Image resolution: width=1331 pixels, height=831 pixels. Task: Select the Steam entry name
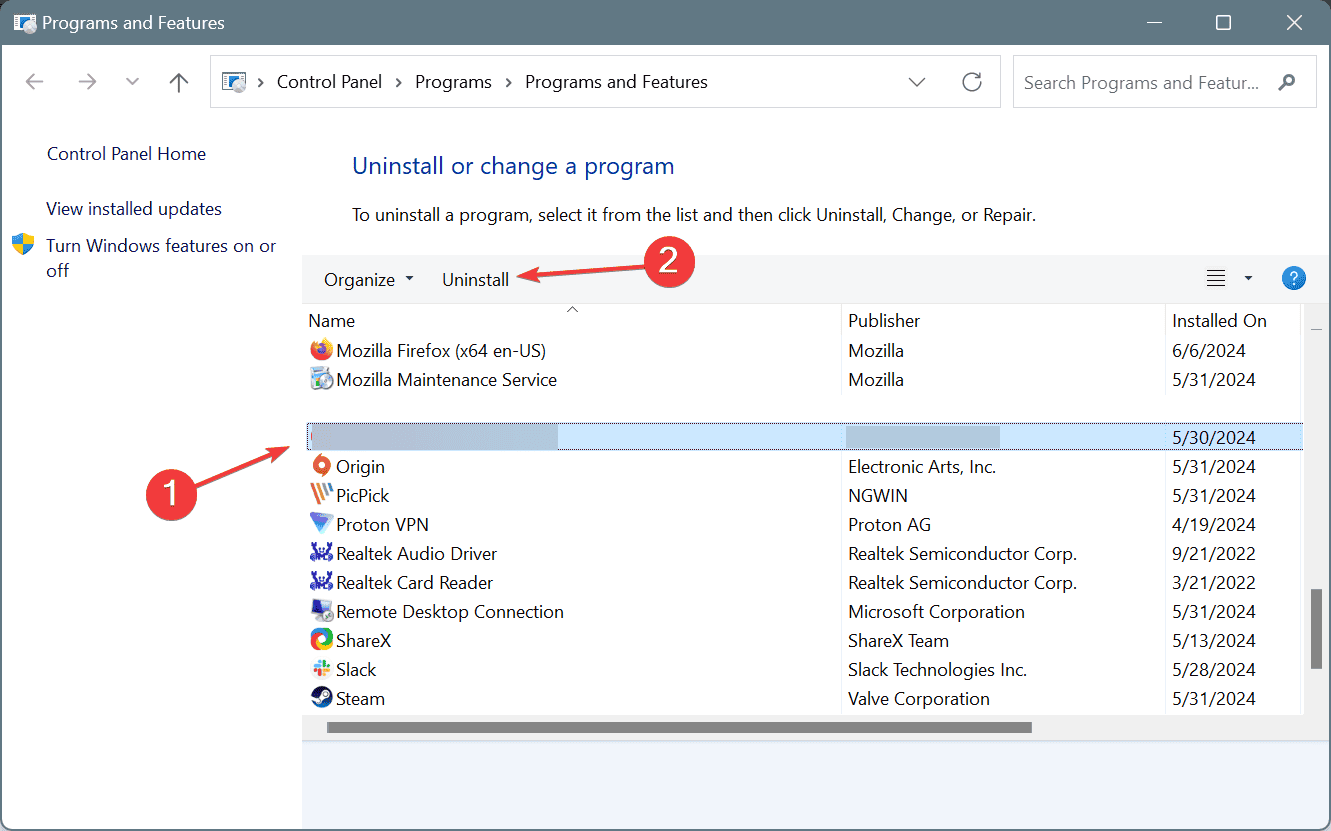click(360, 699)
